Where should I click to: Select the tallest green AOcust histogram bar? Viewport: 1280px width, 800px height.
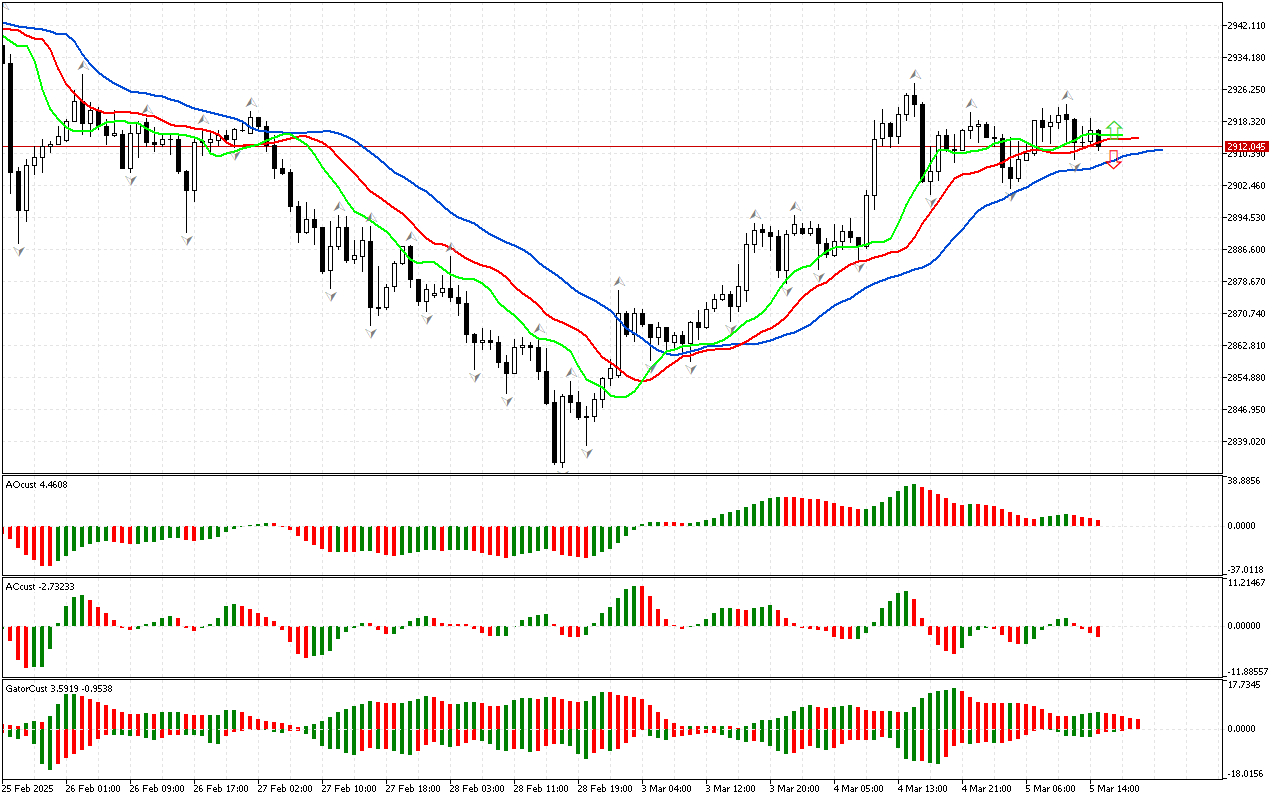coord(912,505)
